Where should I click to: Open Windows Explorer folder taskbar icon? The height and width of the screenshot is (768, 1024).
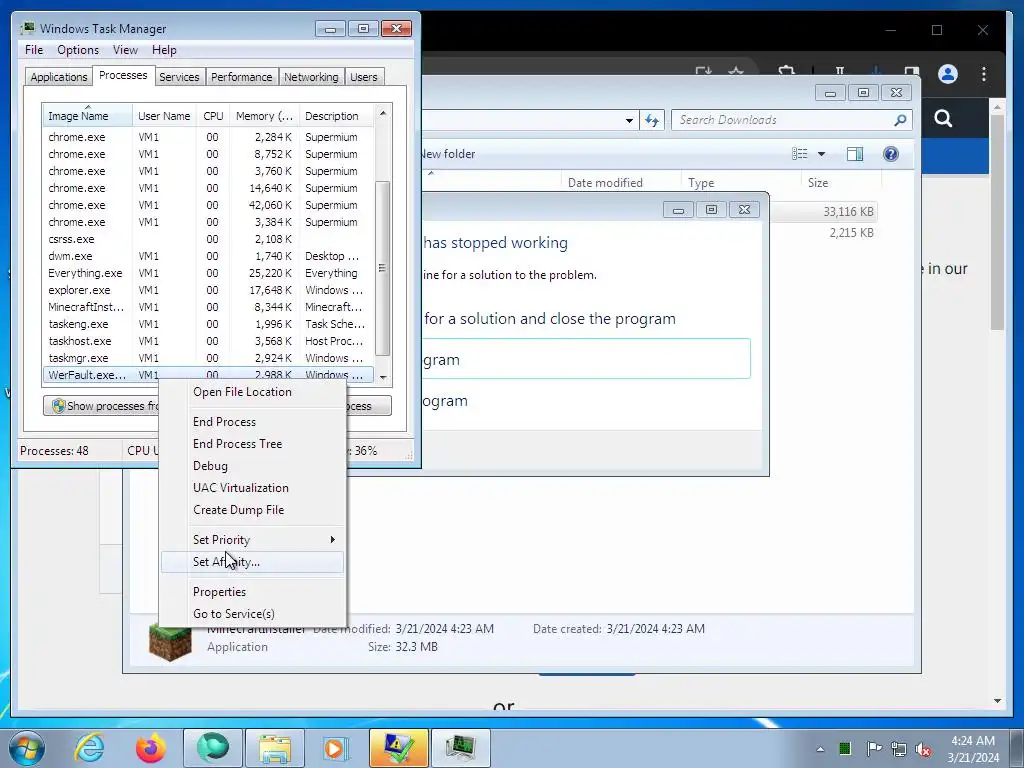tap(275, 748)
